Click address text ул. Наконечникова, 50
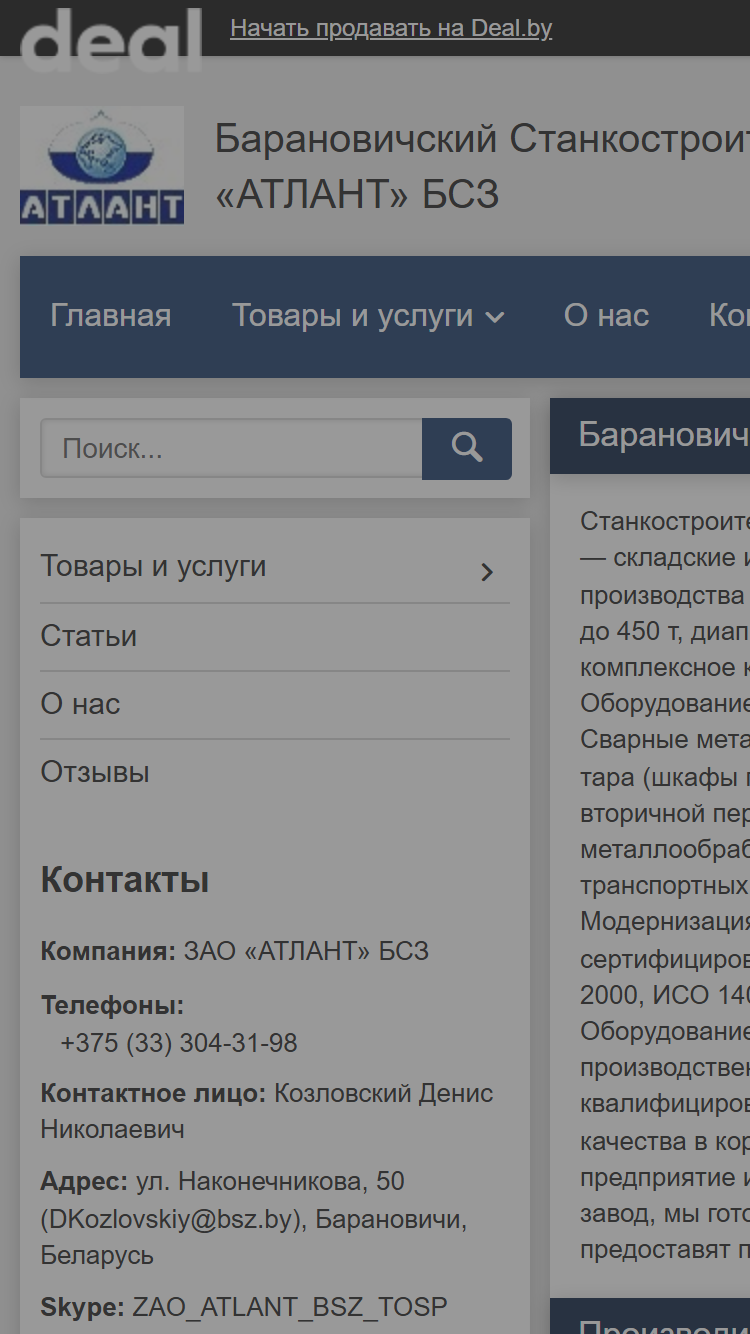Image resolution: width=750 pixels, height=1334 pixels. pos(269,1181)
